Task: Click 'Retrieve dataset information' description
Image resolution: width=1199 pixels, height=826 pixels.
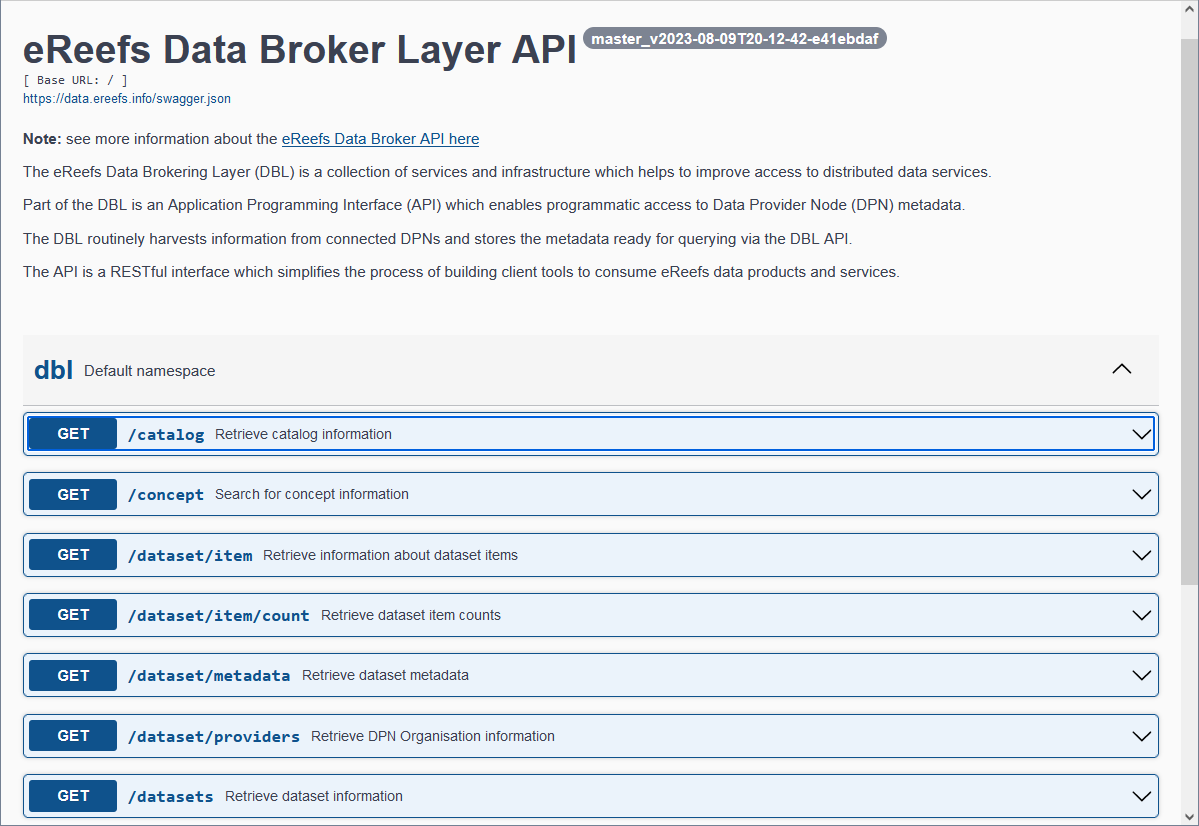Action: 314,796
